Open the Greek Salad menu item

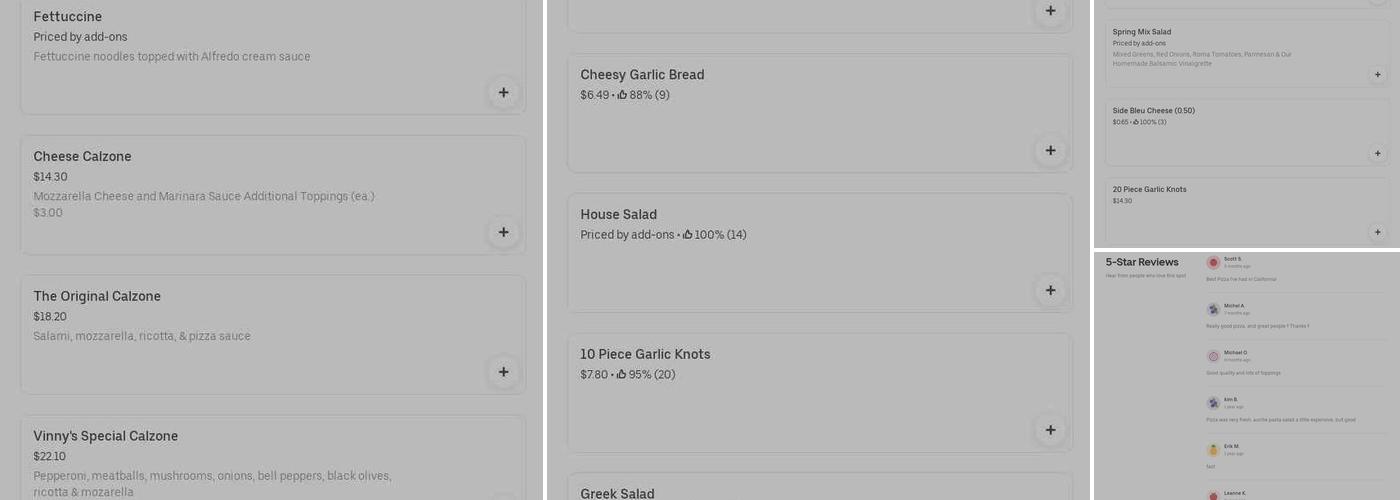[617, 493]
